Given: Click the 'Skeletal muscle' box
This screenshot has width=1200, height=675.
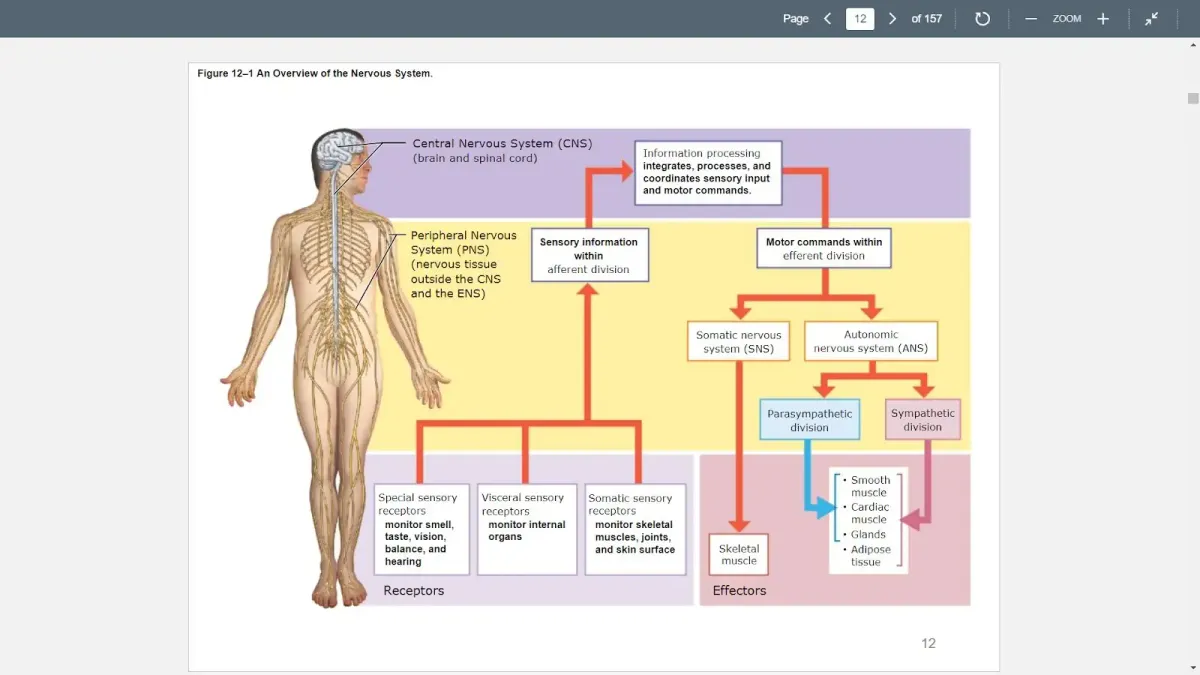Looking at the screenshot, I should click(739, 555).
